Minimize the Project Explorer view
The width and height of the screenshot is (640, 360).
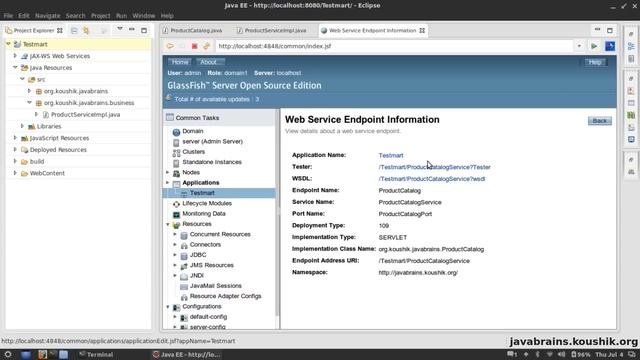click(x=131, y=30)
